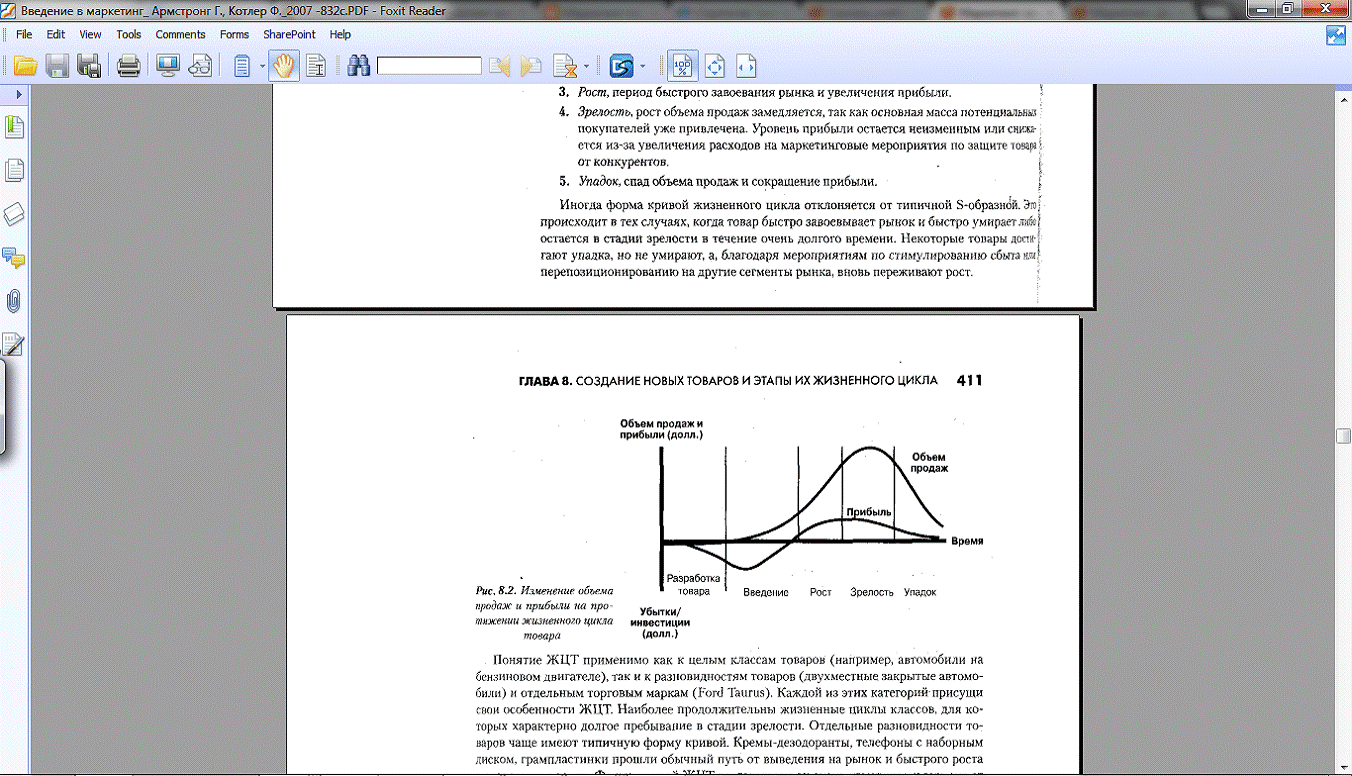Image resolution: width=1352 pixels, height=776 pixels.
Task: Open the search options dropdown arrow
Action: pyautogui.click(x=586, y=67)
